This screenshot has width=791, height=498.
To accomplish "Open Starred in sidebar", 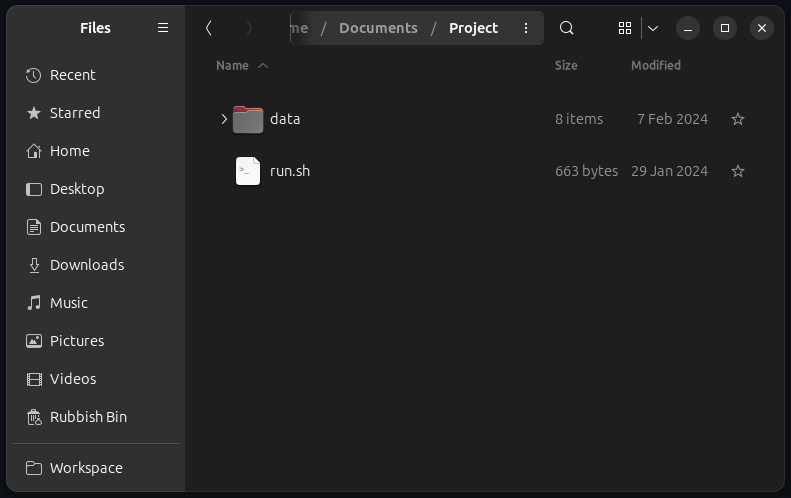I will pyautogui.click(x=75, y=113).
